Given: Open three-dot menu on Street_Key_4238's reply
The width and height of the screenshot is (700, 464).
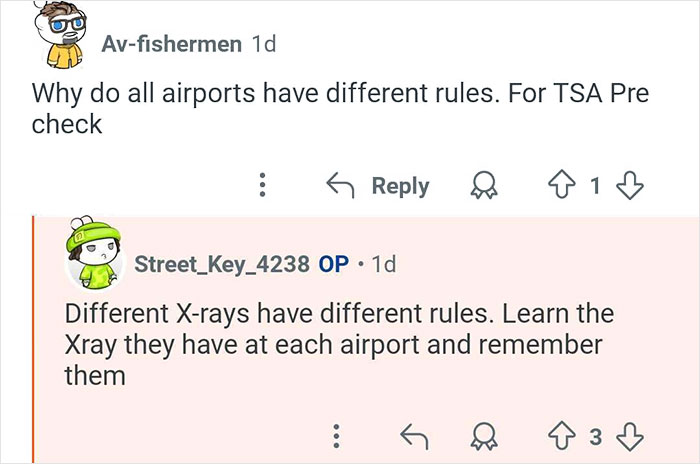Looking at the screenshot, I should click(337, 436).
